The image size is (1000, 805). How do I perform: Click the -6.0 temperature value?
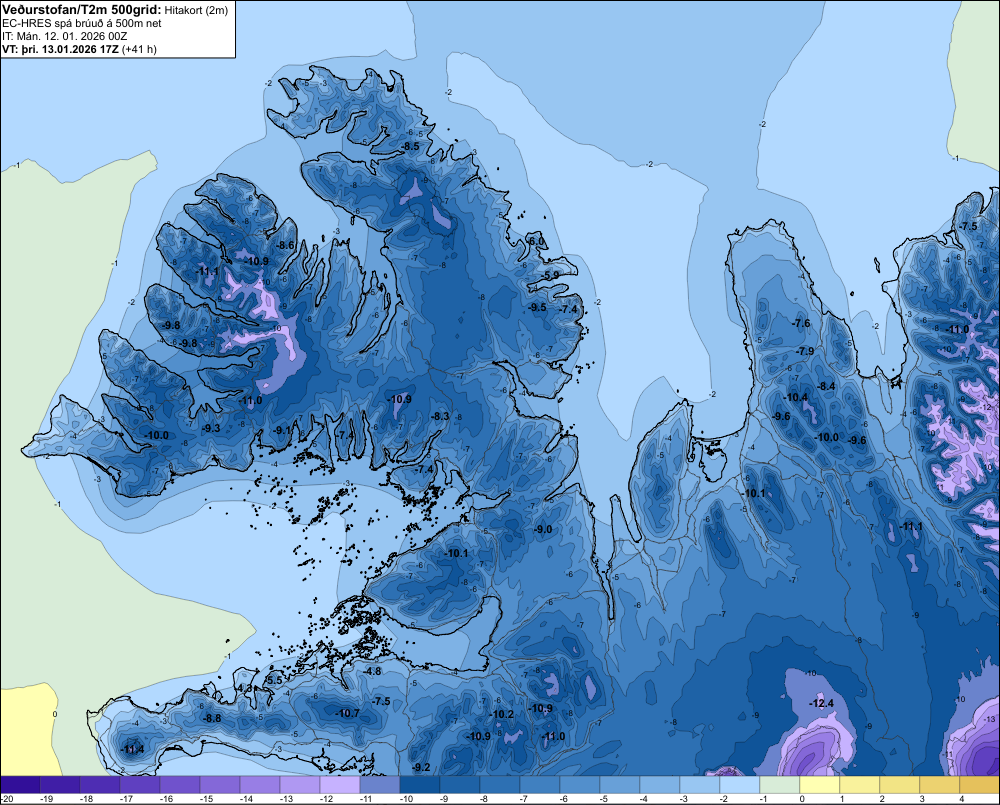pos(537,242)
